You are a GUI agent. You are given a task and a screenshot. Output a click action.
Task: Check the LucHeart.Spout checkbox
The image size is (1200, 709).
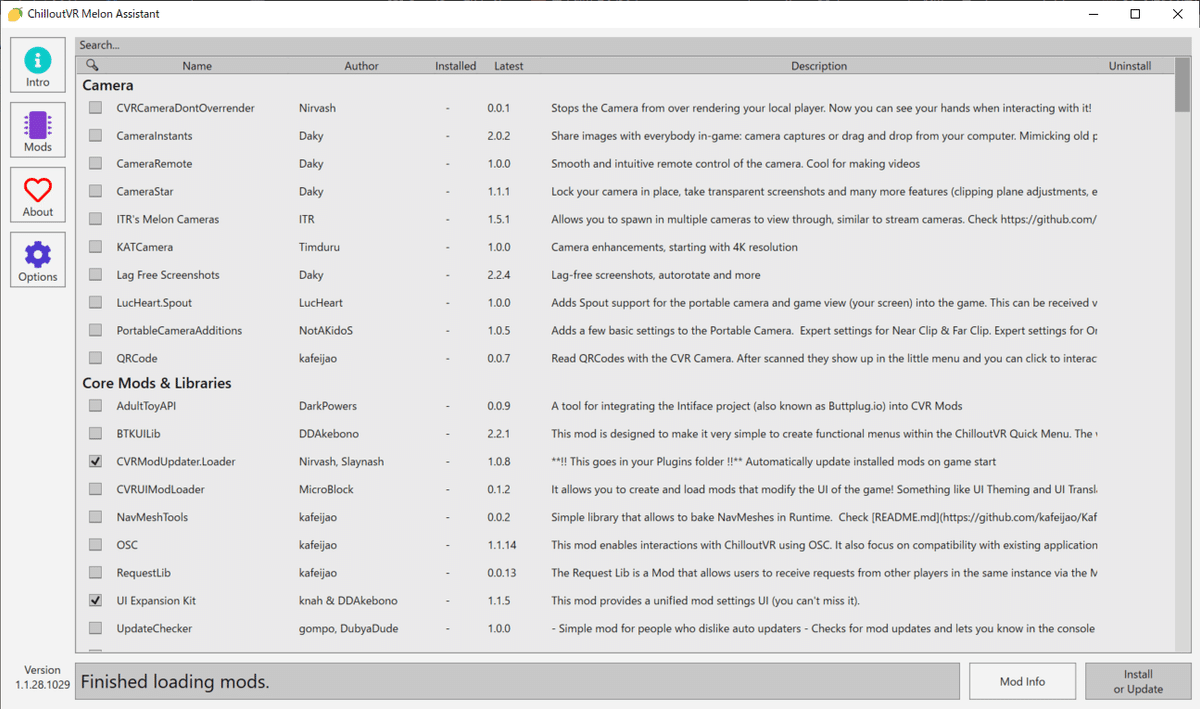(x=95, y=302)
